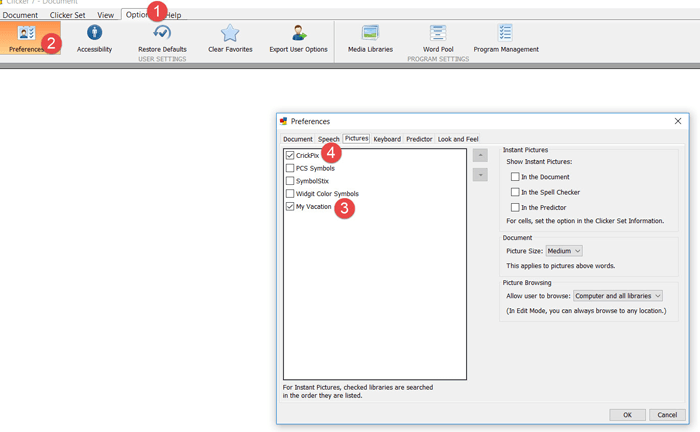This screenshot has width=700, height=432.
Task: Move selected library up with arrow button
Action: (x=480, y=156)
